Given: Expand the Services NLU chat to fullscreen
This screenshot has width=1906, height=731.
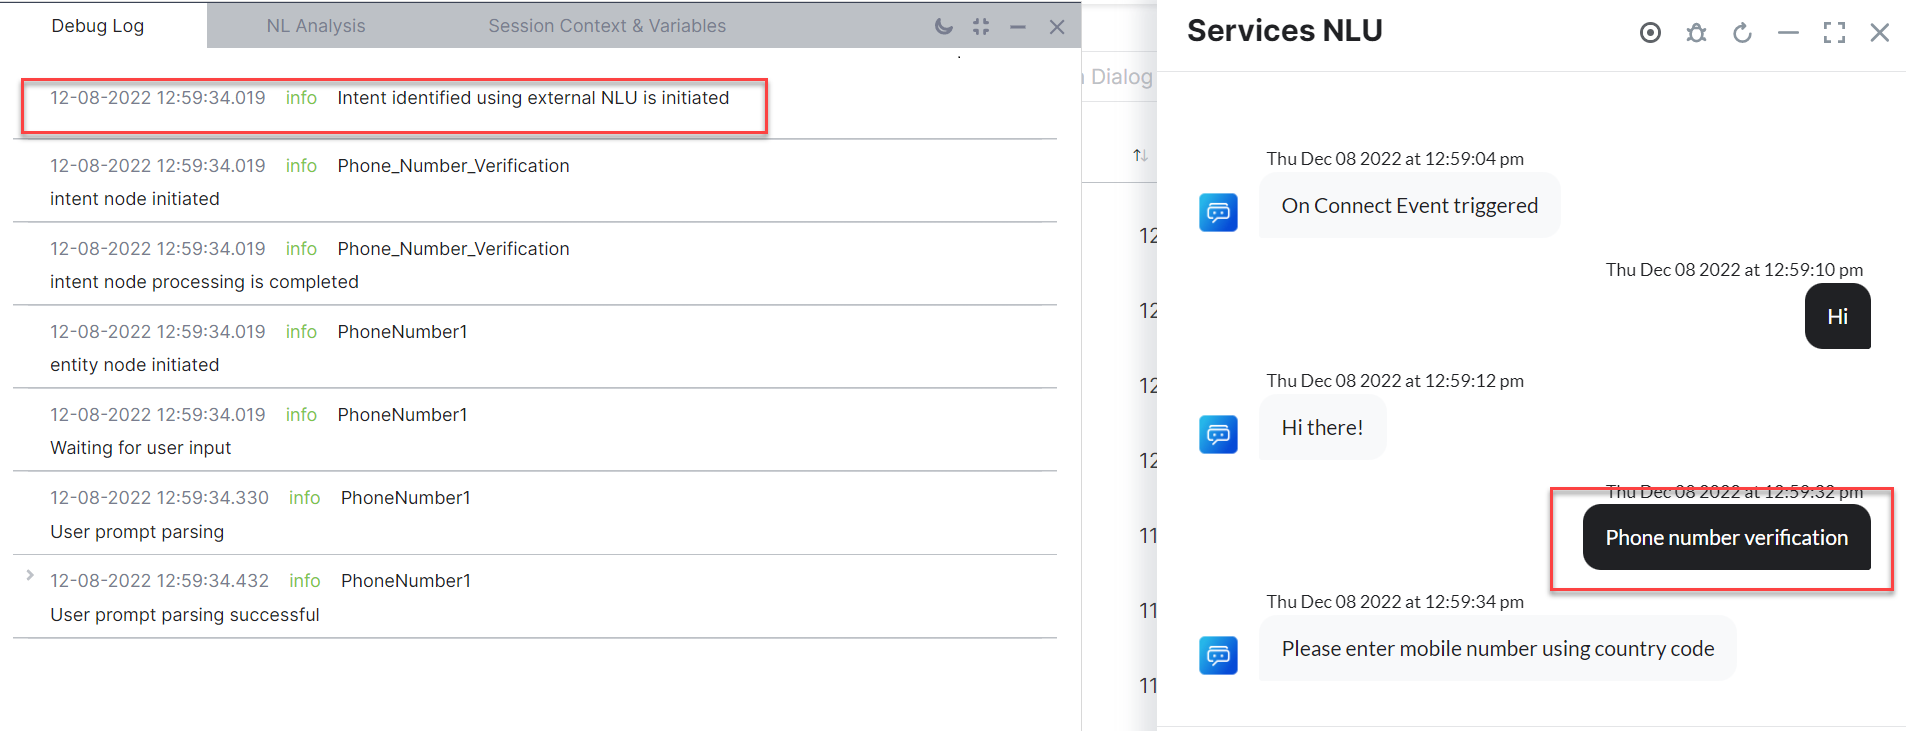Looking at the screenshot, I should click(x=1834, y=33).
